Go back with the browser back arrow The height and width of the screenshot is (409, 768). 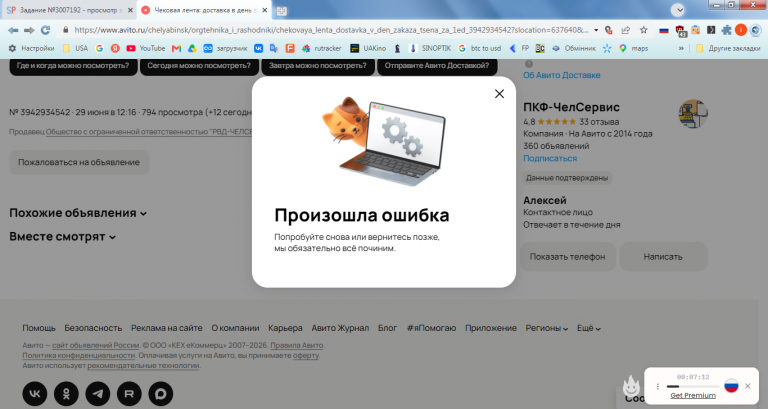(x=13, y=30)
